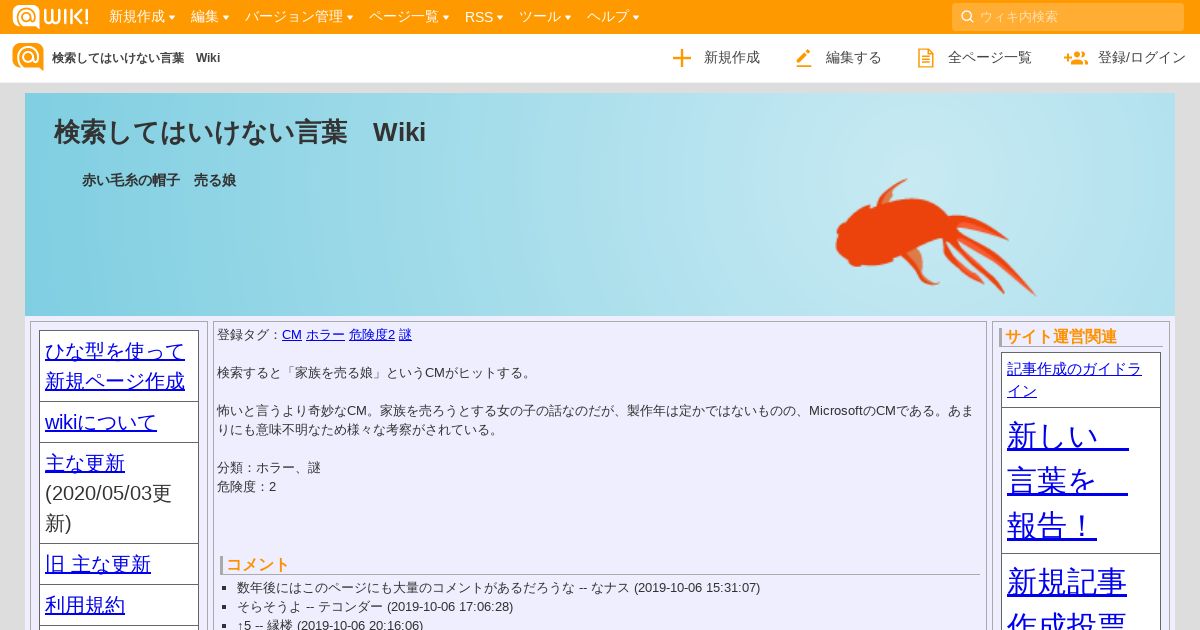Open the RSS dropdown menu
This screenshot has height=630, width=1200.
pyautogui.click(x=484, y=16)
